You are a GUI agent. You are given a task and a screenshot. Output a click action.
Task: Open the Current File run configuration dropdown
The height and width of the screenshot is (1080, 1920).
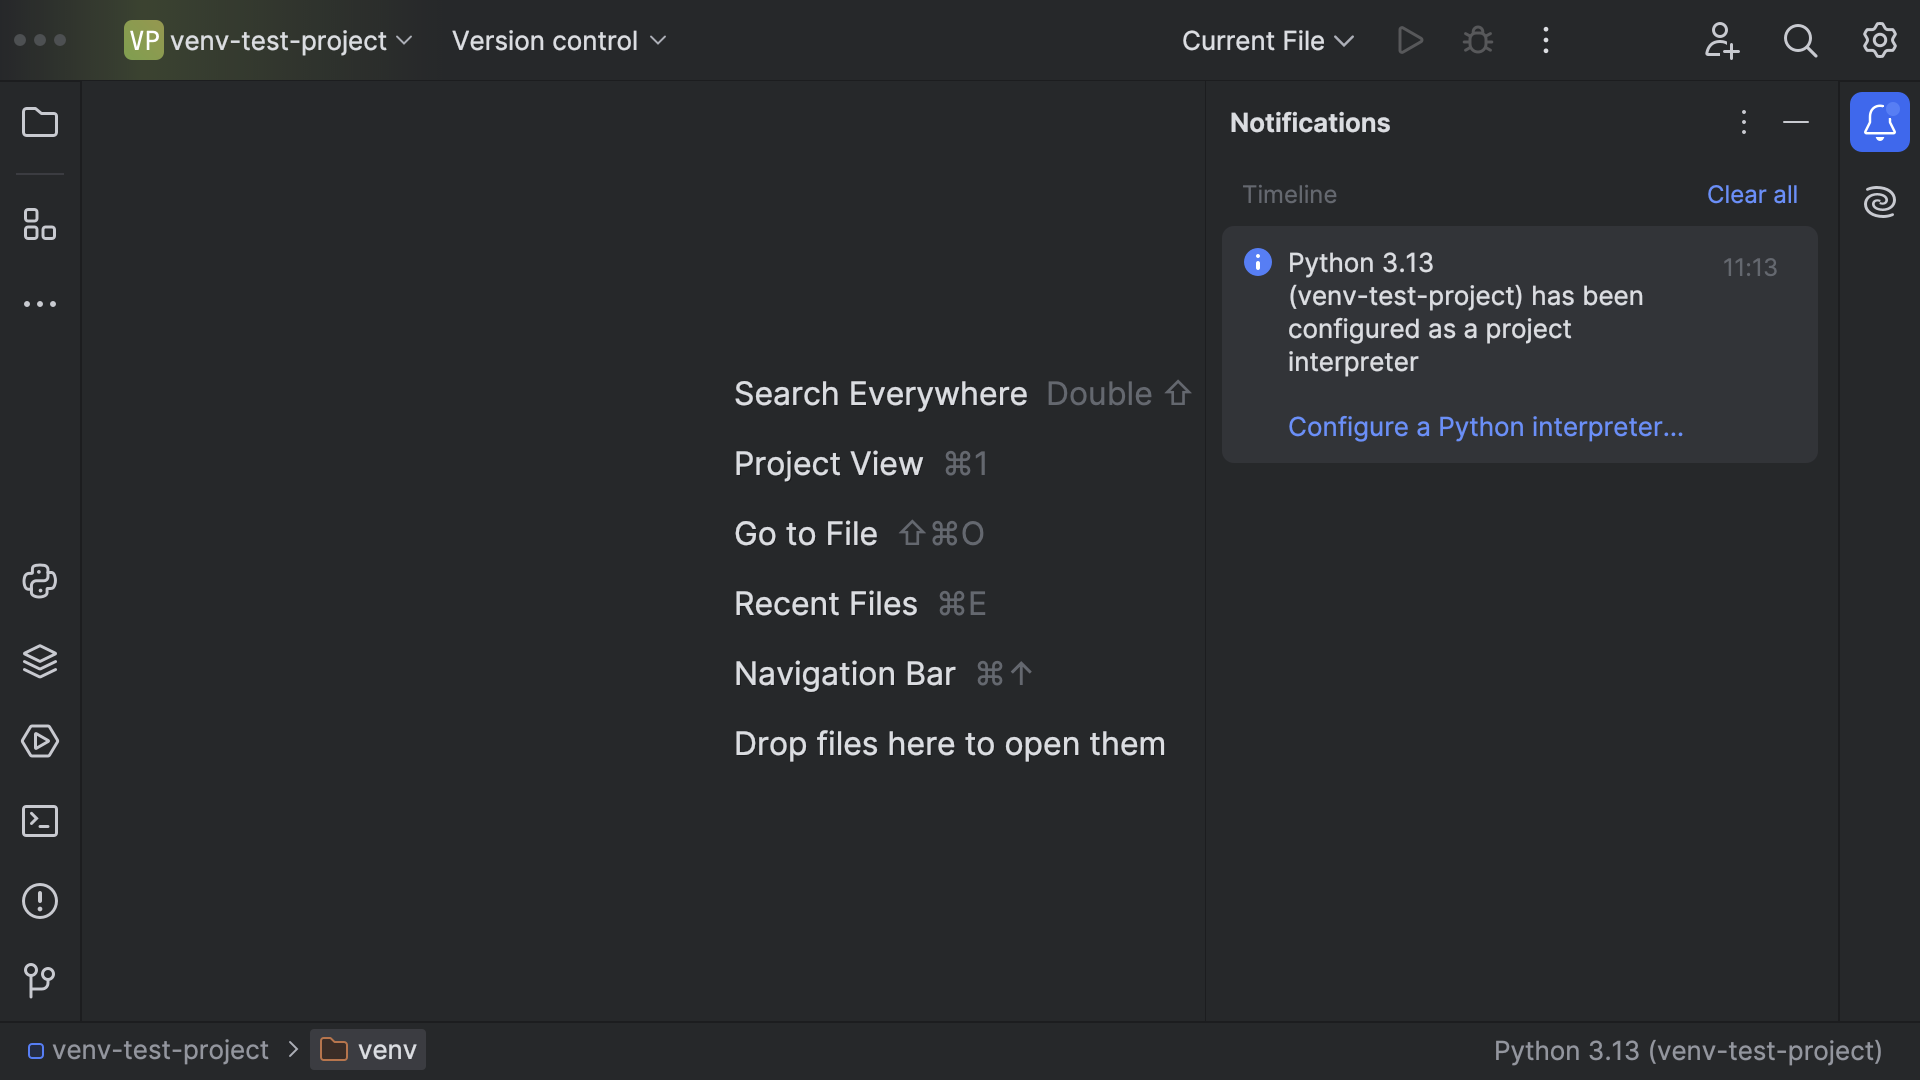[x=1266, y=40]
